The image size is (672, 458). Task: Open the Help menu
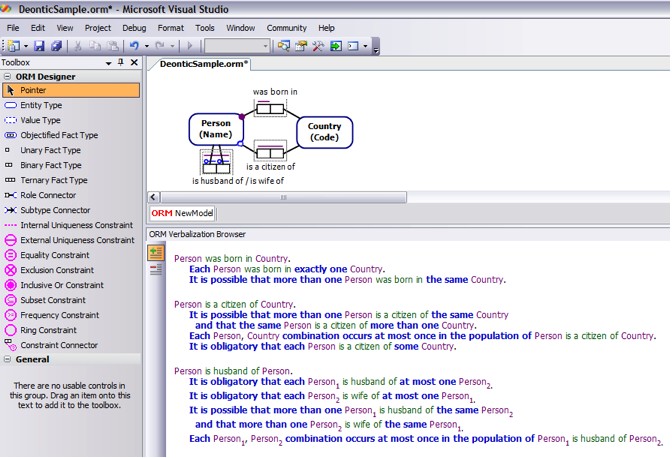tap(326, 28)
